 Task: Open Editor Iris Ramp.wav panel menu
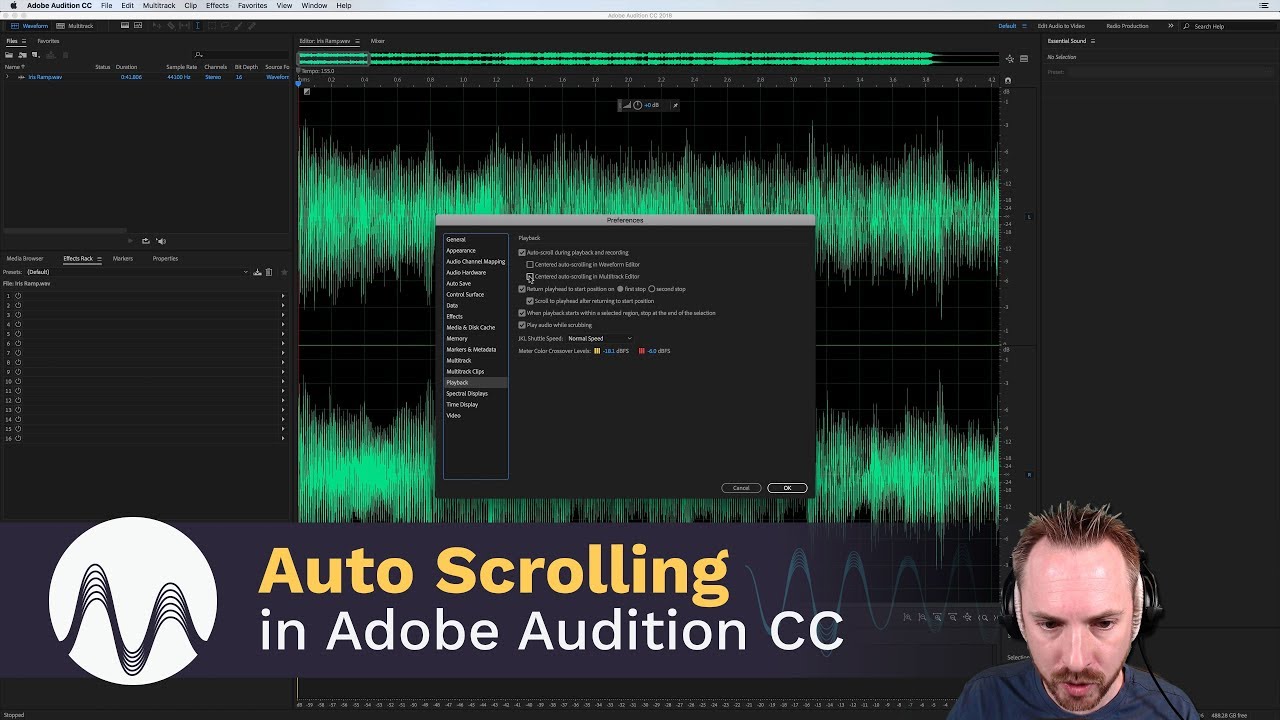(x=357, y=41)
